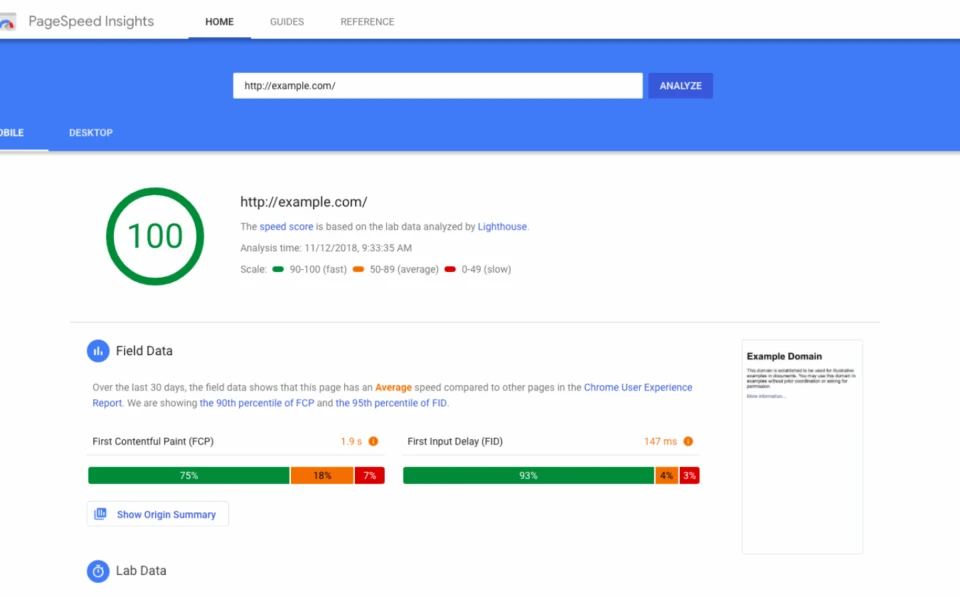
Task: Open the 90th percentile of FCP link
Action: [x=257, y=403]
